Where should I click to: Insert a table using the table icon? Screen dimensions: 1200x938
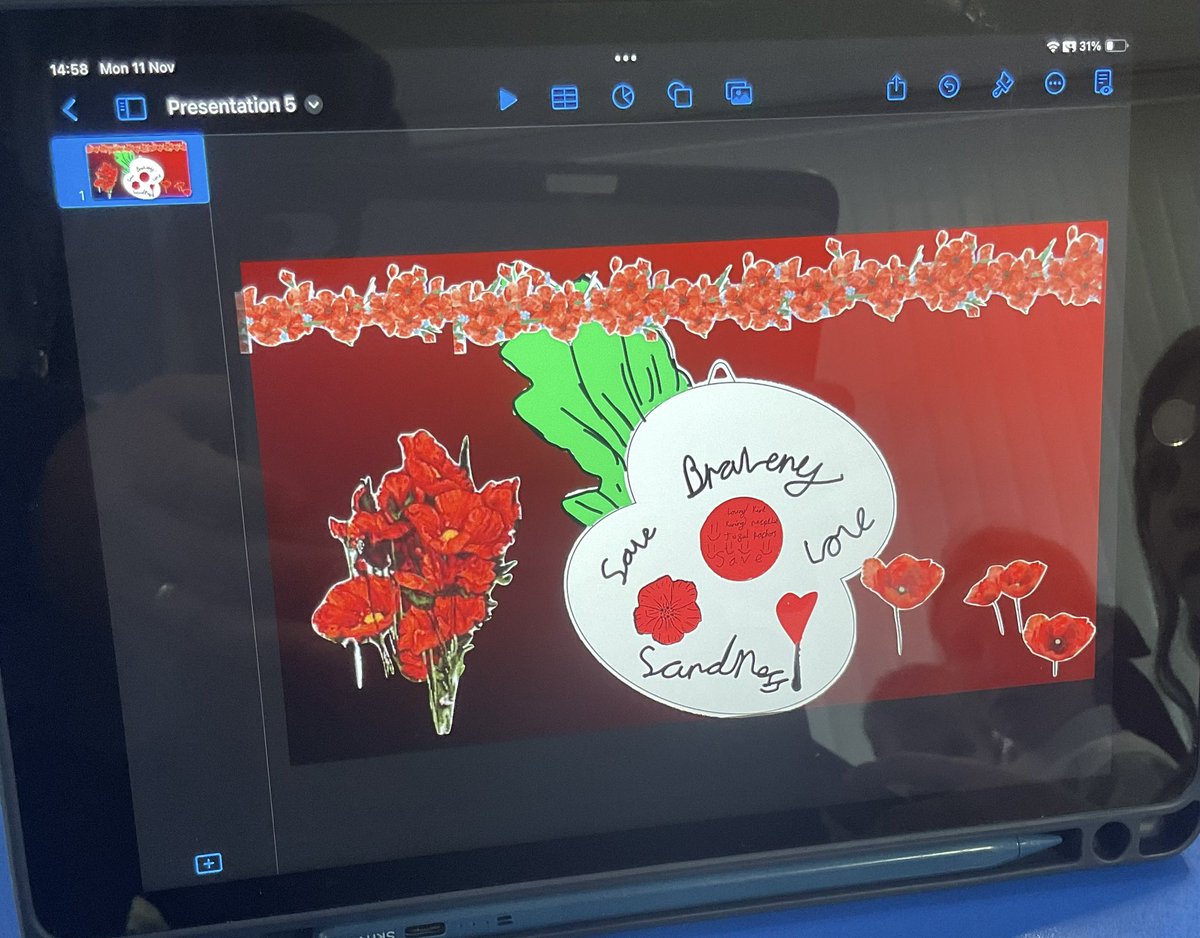pos(565,97)
